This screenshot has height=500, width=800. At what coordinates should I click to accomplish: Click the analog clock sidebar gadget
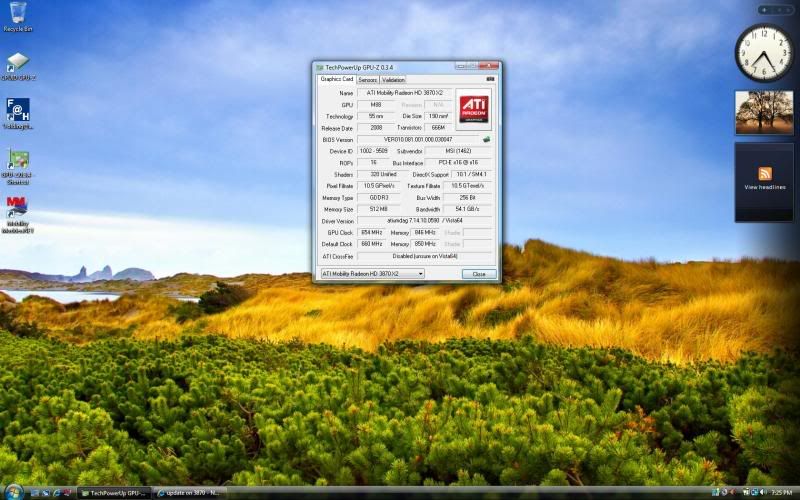[764, 53]
